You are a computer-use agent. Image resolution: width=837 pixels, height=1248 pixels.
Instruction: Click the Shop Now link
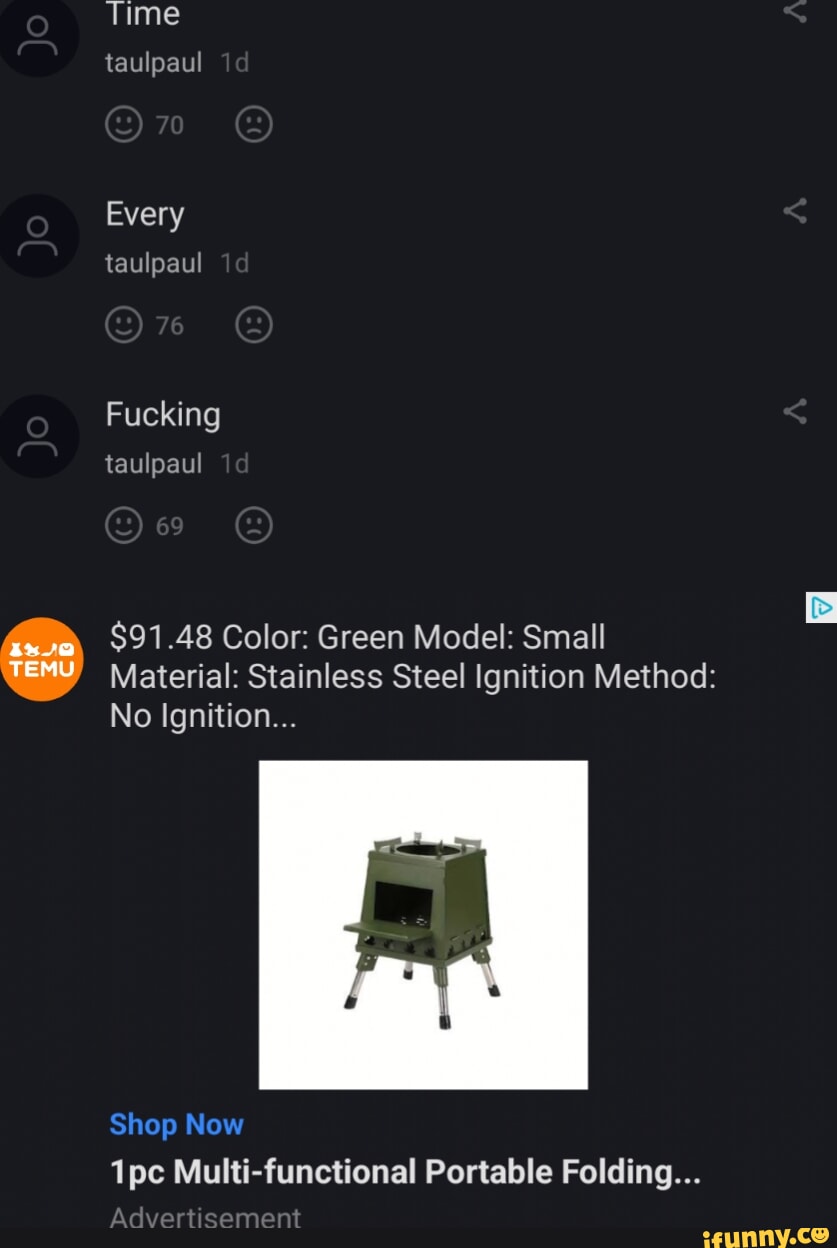pos(176,1124)
